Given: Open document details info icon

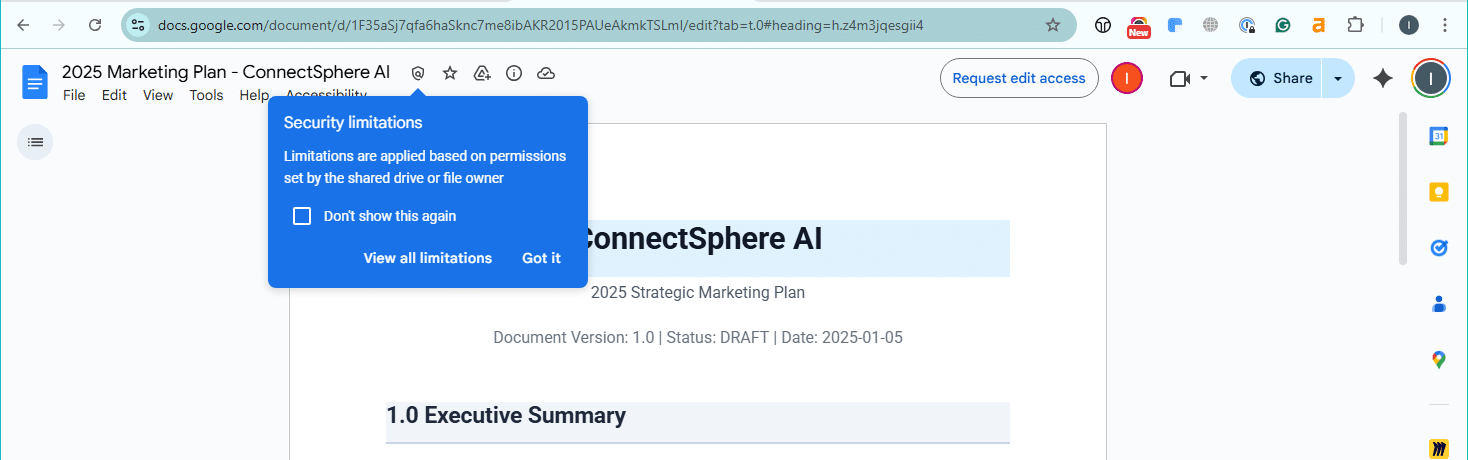Looking at the screenshot, I should click(x=514, y=73).
